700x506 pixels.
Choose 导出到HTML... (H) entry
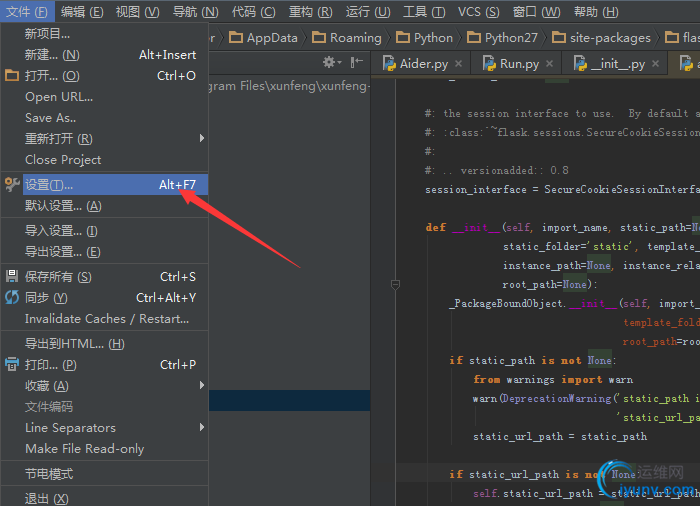104,343
